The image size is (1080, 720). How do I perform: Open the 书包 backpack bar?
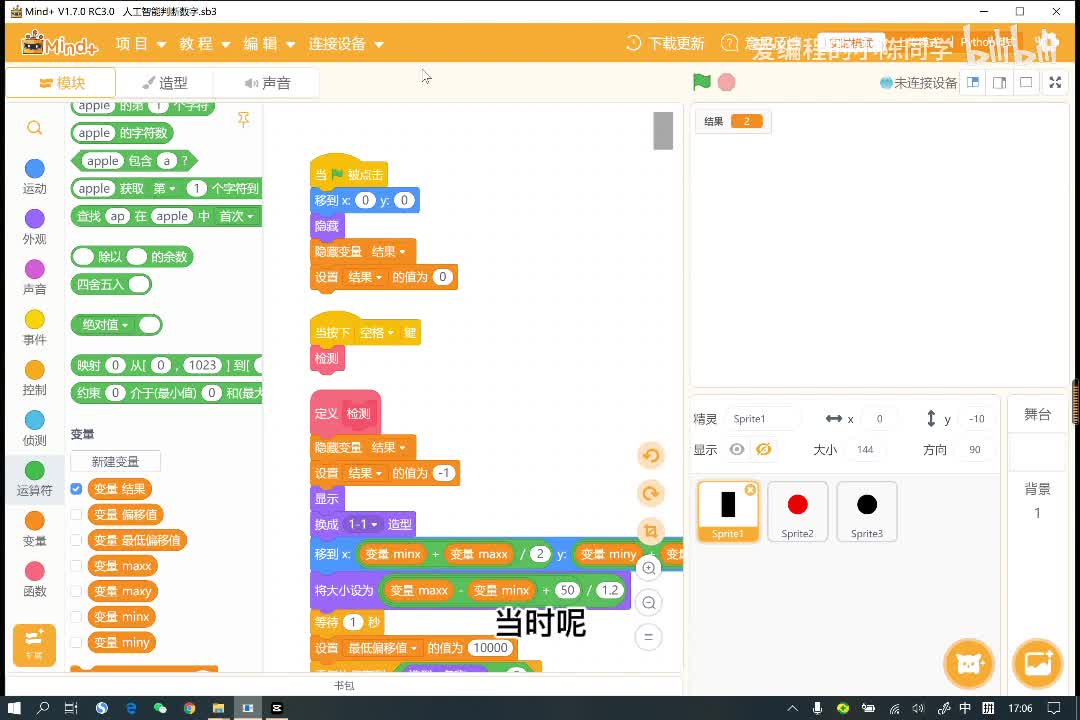pyautogui.click(x=344, y=686)
